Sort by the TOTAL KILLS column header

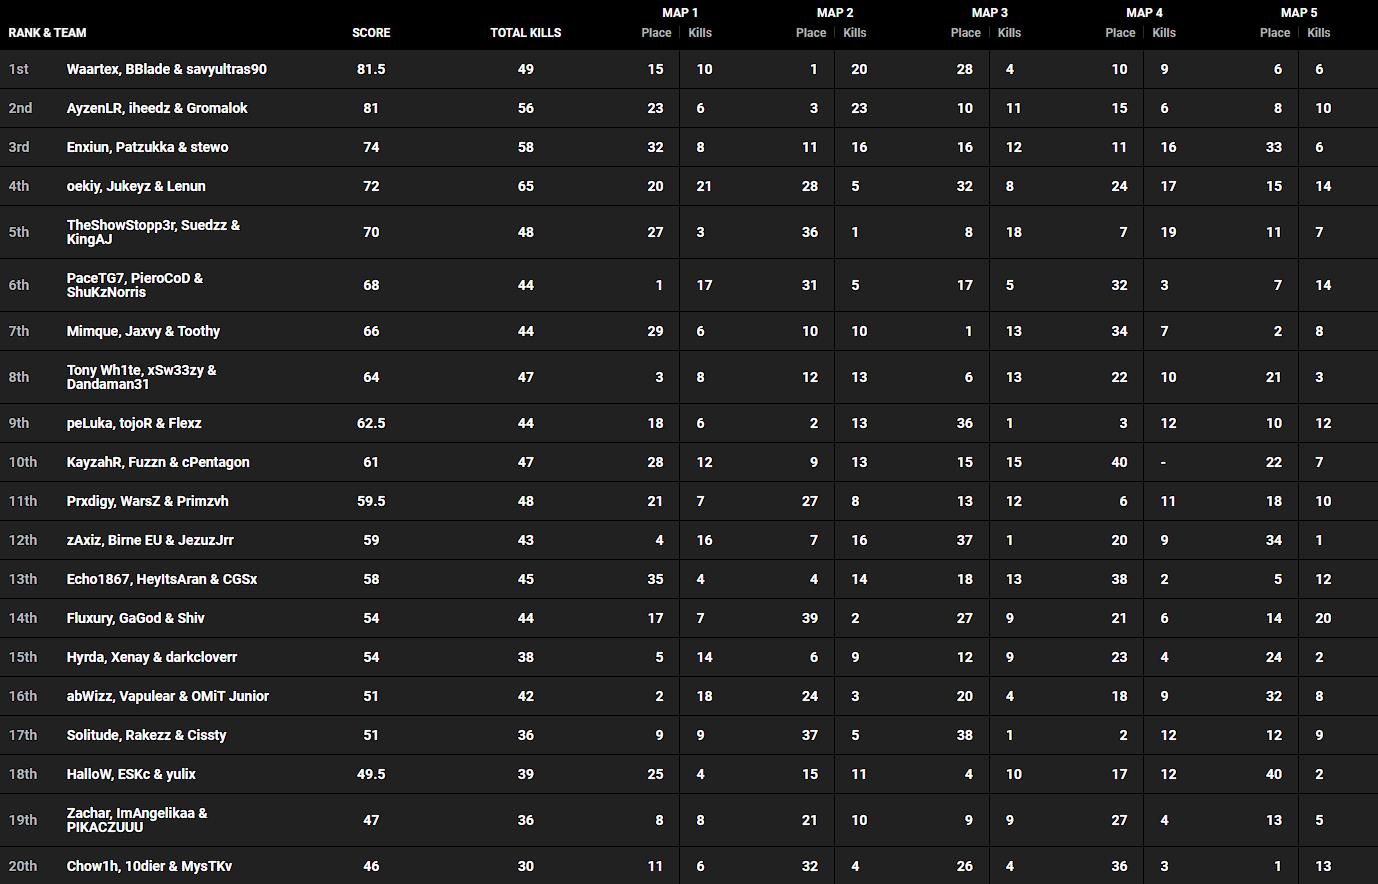(x=525, y=33)
